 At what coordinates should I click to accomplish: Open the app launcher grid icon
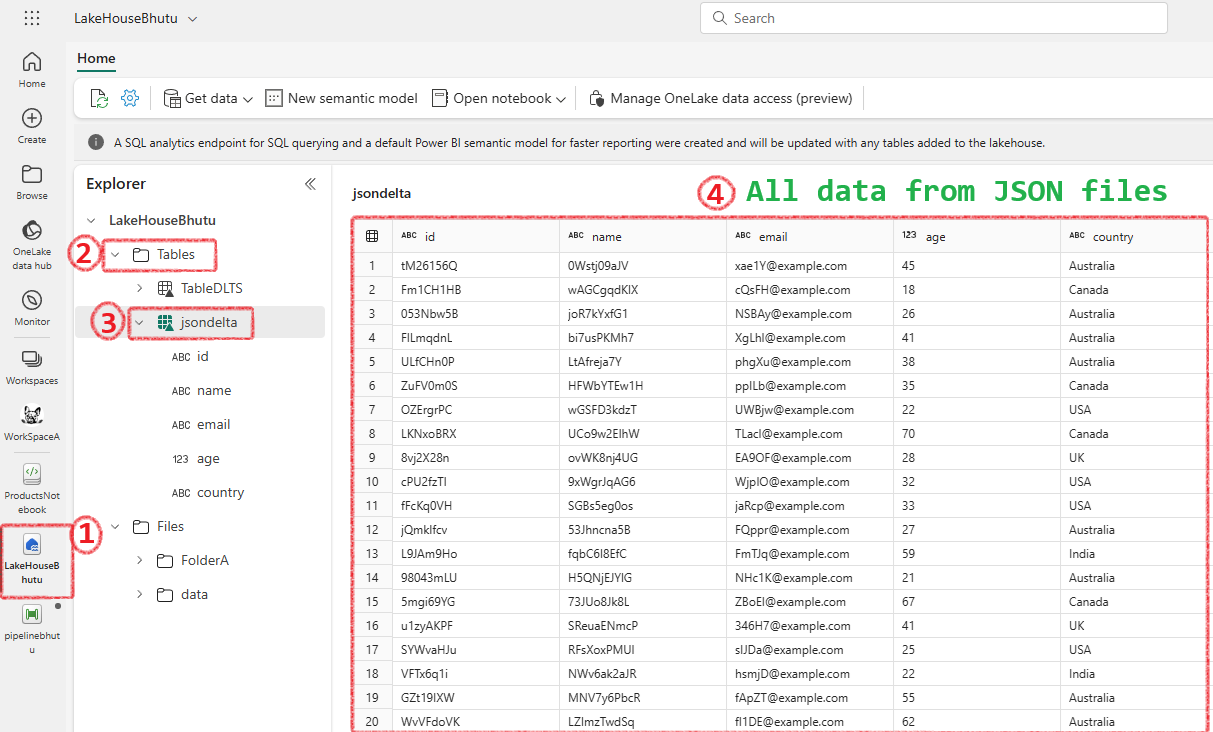tap(32, 18)
